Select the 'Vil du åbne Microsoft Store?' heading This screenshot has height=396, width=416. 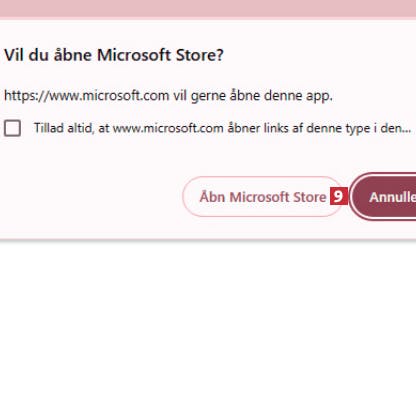pos(114,55)
